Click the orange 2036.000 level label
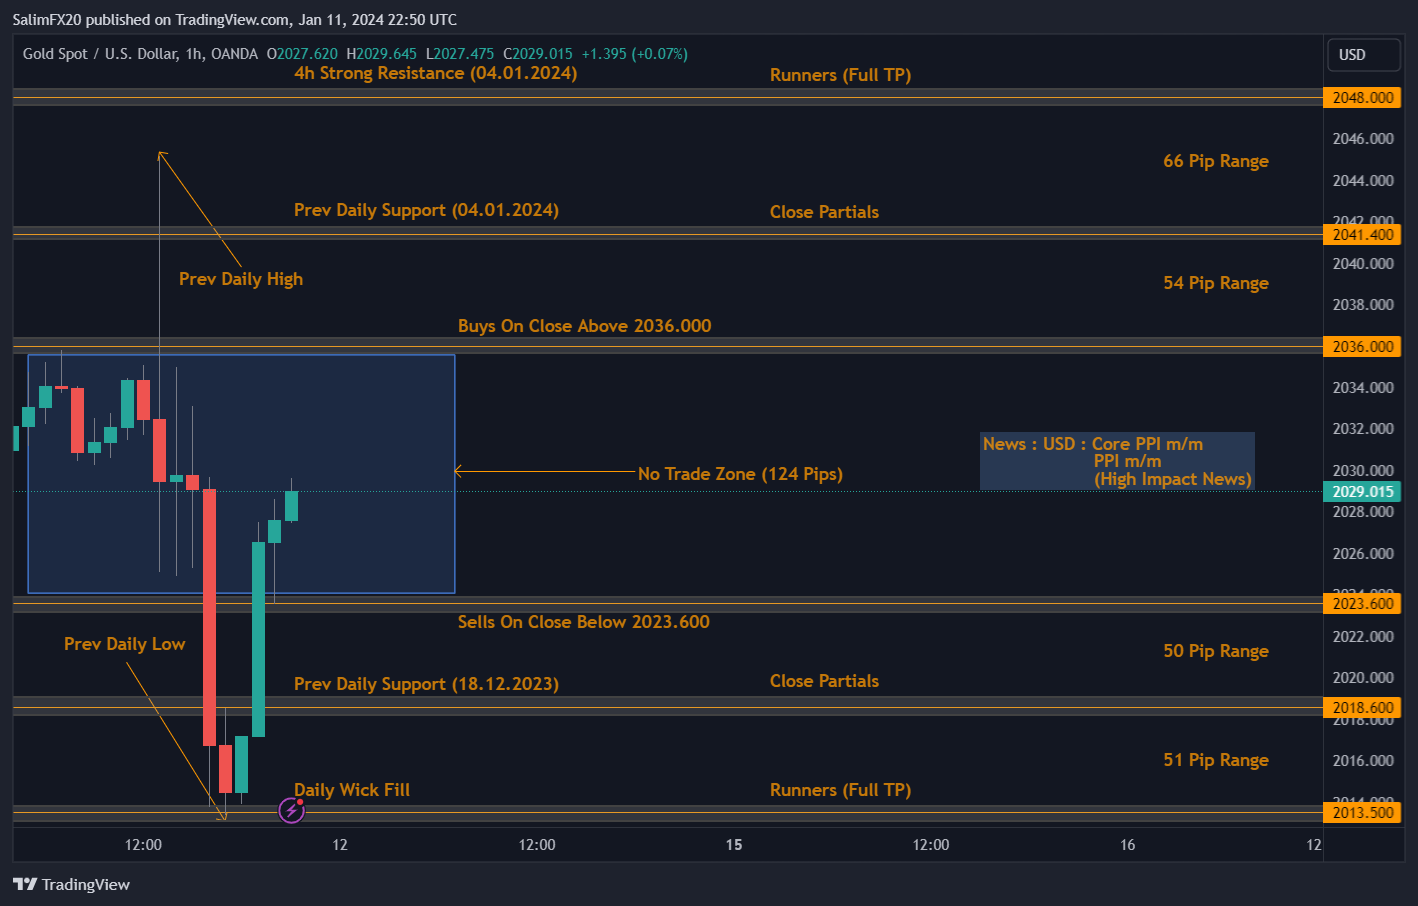 1362,346
